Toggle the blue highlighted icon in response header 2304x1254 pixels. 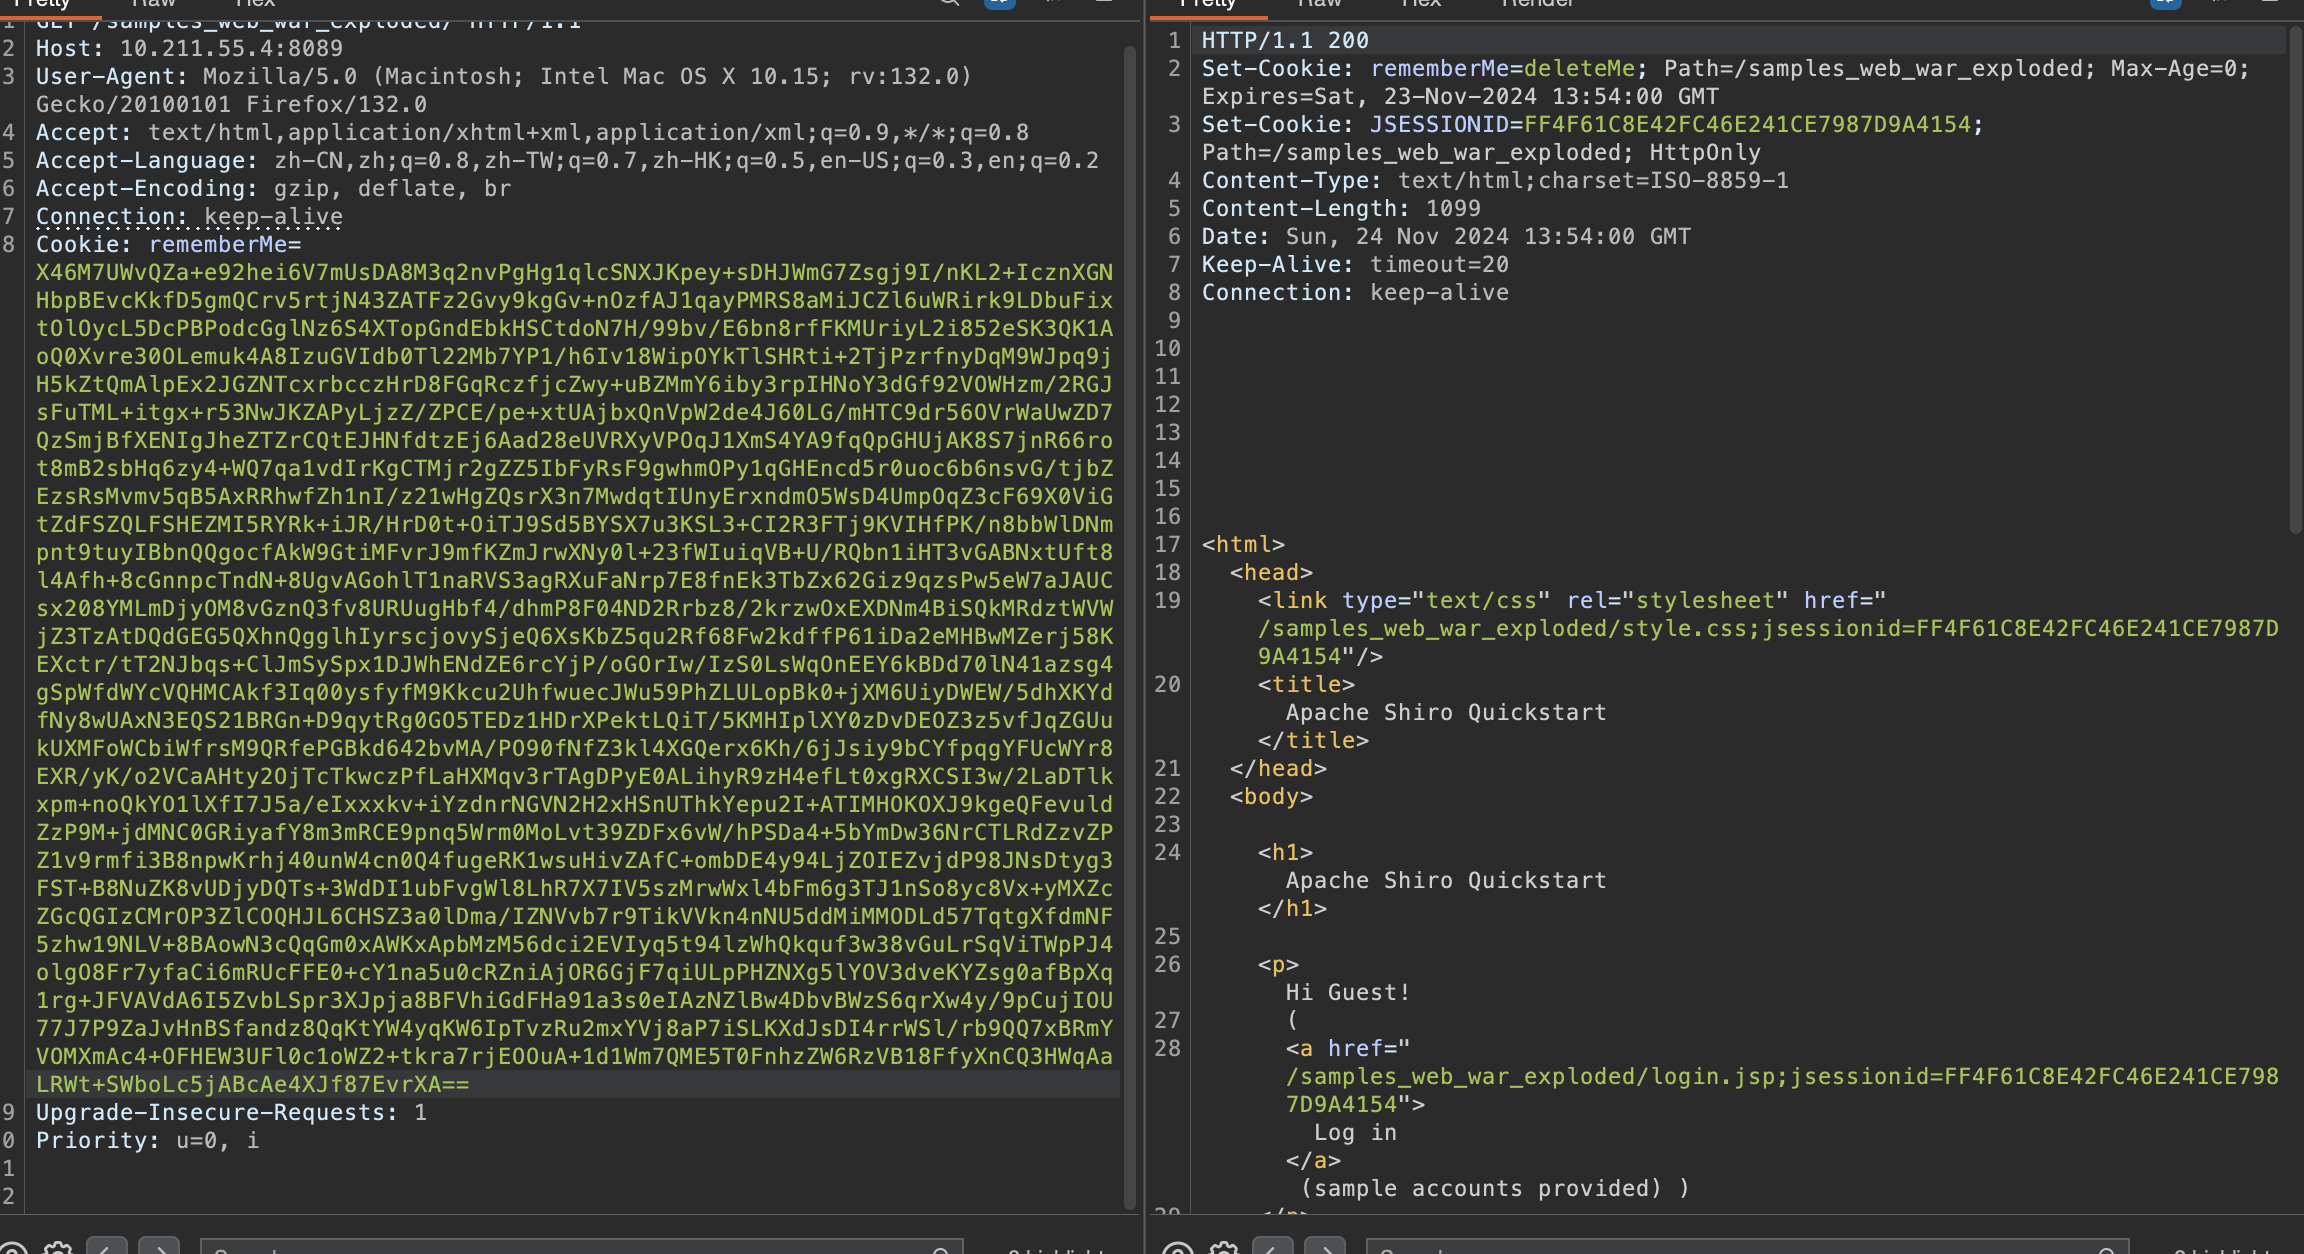[x=2165, y=3]
